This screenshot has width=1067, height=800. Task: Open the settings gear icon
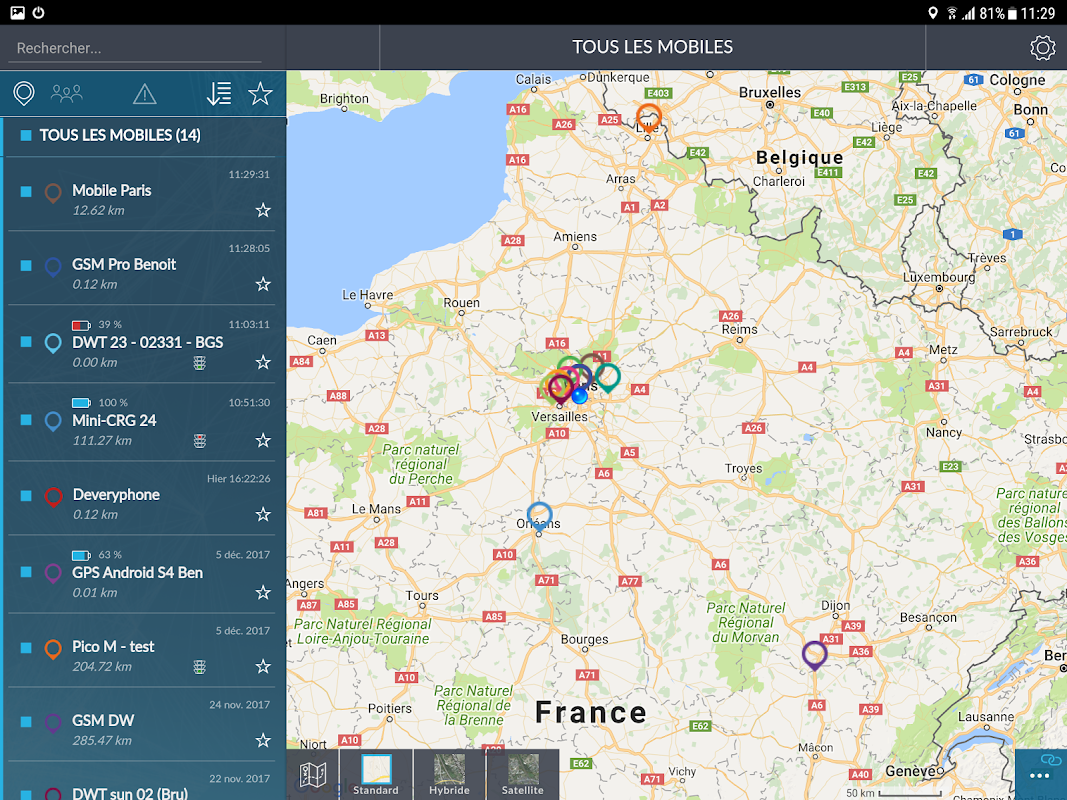[x=1042, y=48]
